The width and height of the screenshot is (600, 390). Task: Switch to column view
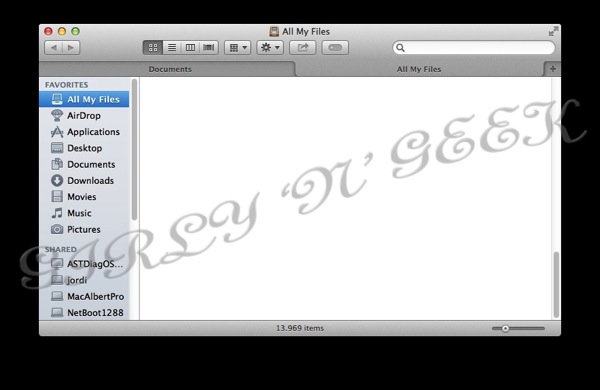(190, 47)
